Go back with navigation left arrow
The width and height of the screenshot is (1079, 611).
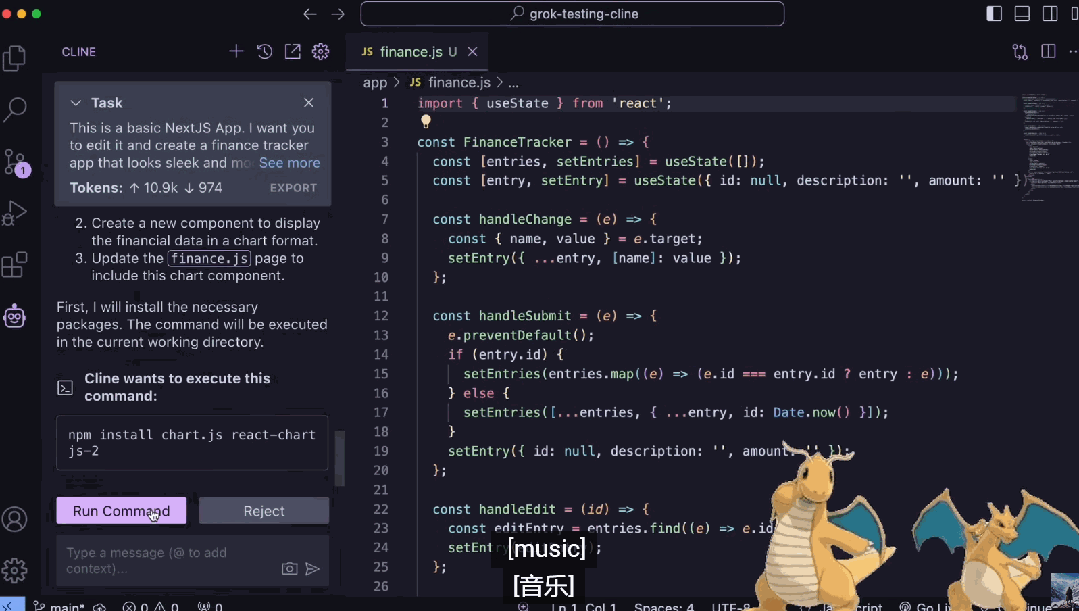(x=310, y=14)
